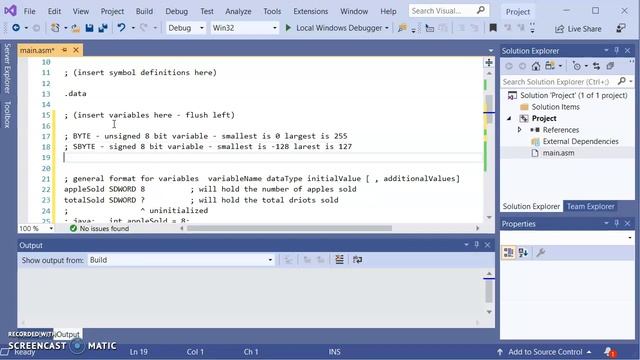Click the Alphabetical sort icon in Properties
The image size is (640, 360).
pyautogui.click(x=523, y=253)
